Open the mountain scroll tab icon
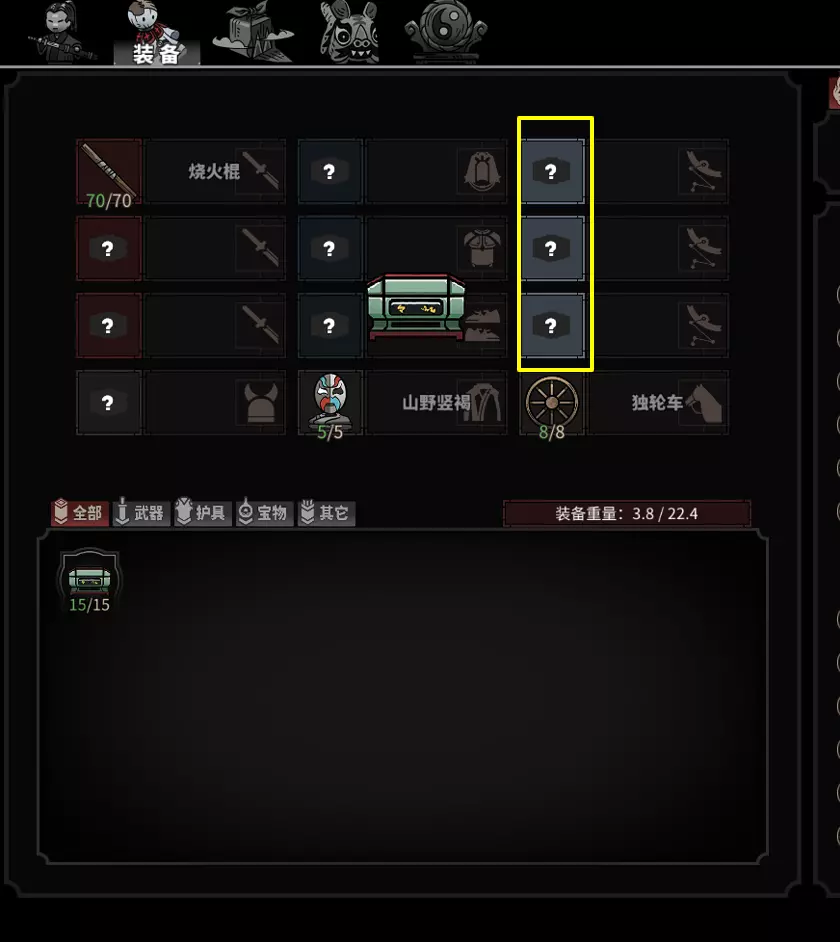 coord(253,31)
